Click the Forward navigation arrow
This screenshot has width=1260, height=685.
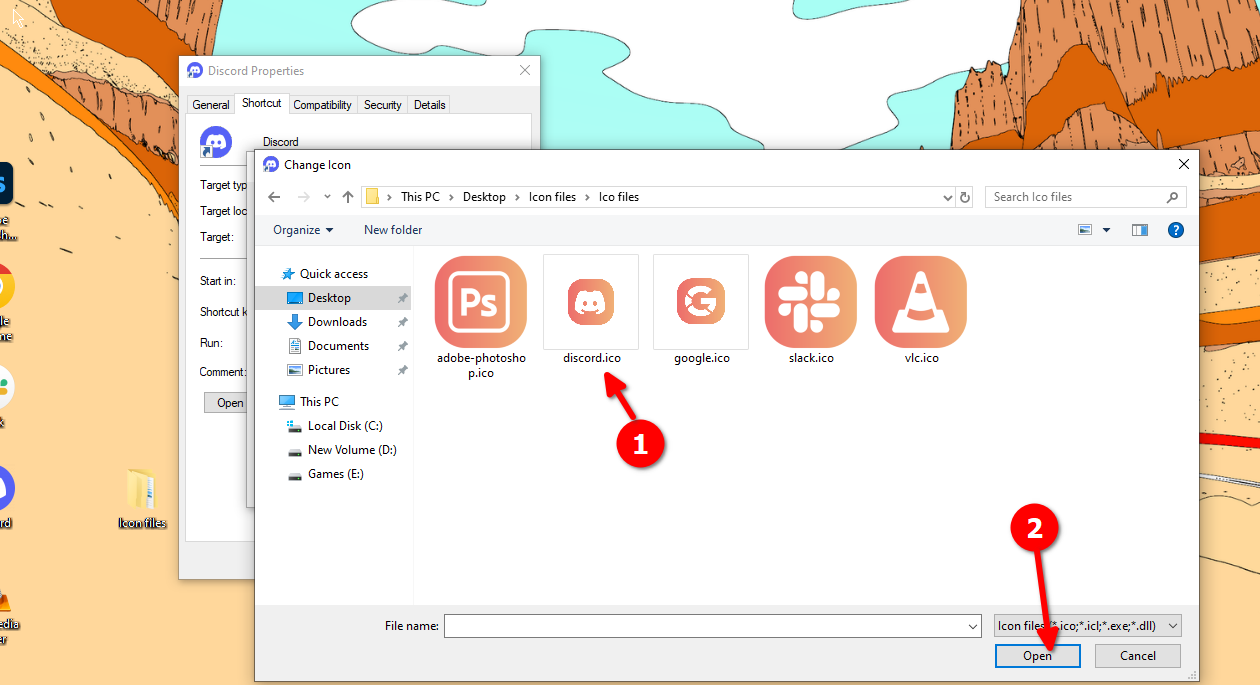304,197
